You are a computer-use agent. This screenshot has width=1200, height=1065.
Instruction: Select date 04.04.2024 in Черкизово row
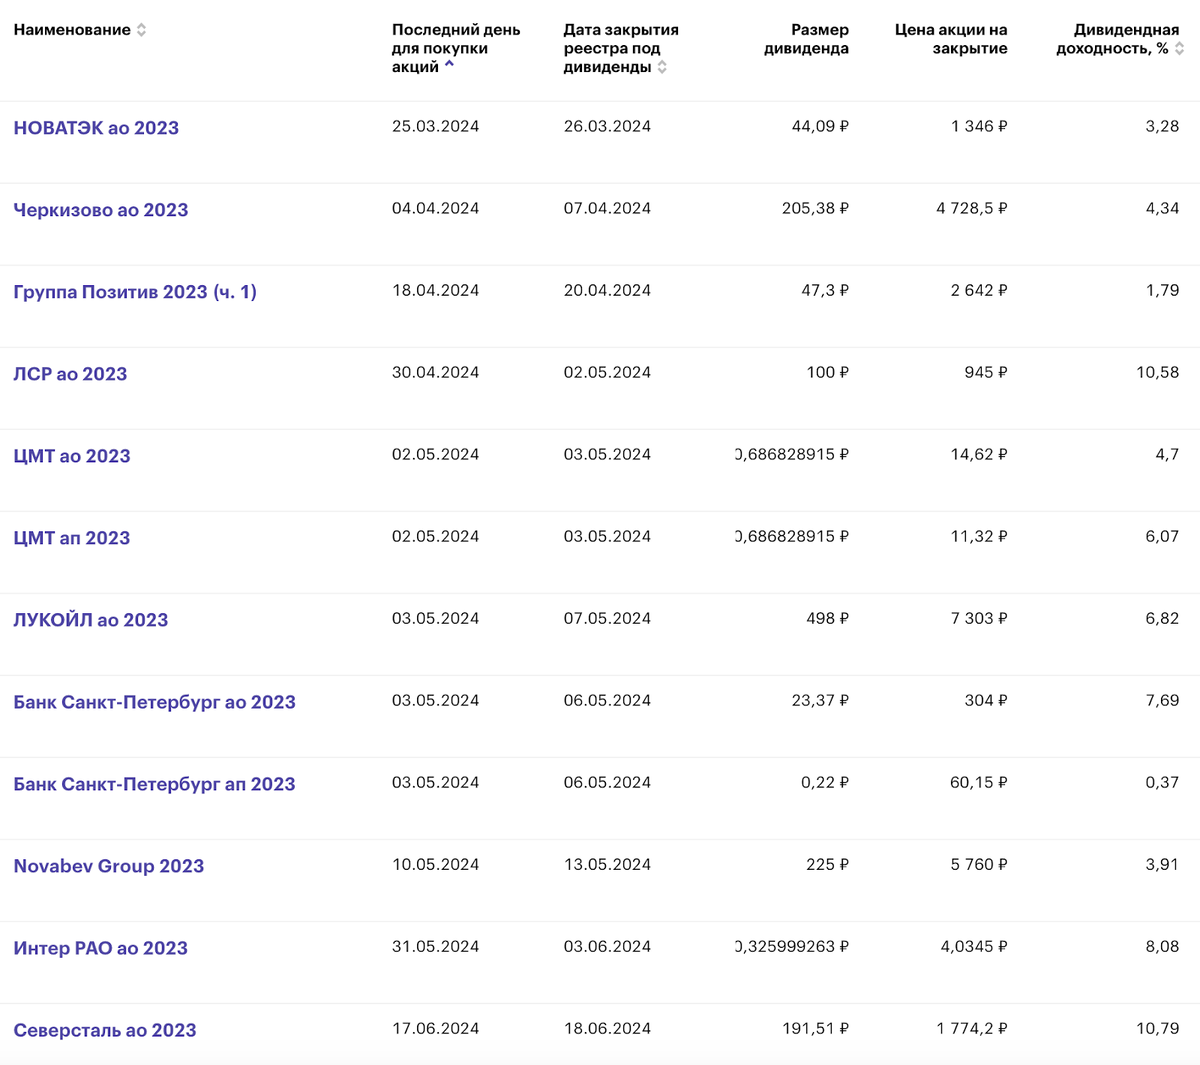435,208
